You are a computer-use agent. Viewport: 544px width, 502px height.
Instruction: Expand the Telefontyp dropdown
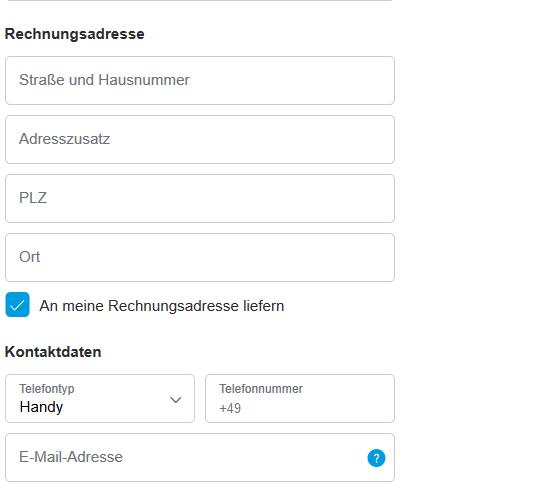click(100, 398)
